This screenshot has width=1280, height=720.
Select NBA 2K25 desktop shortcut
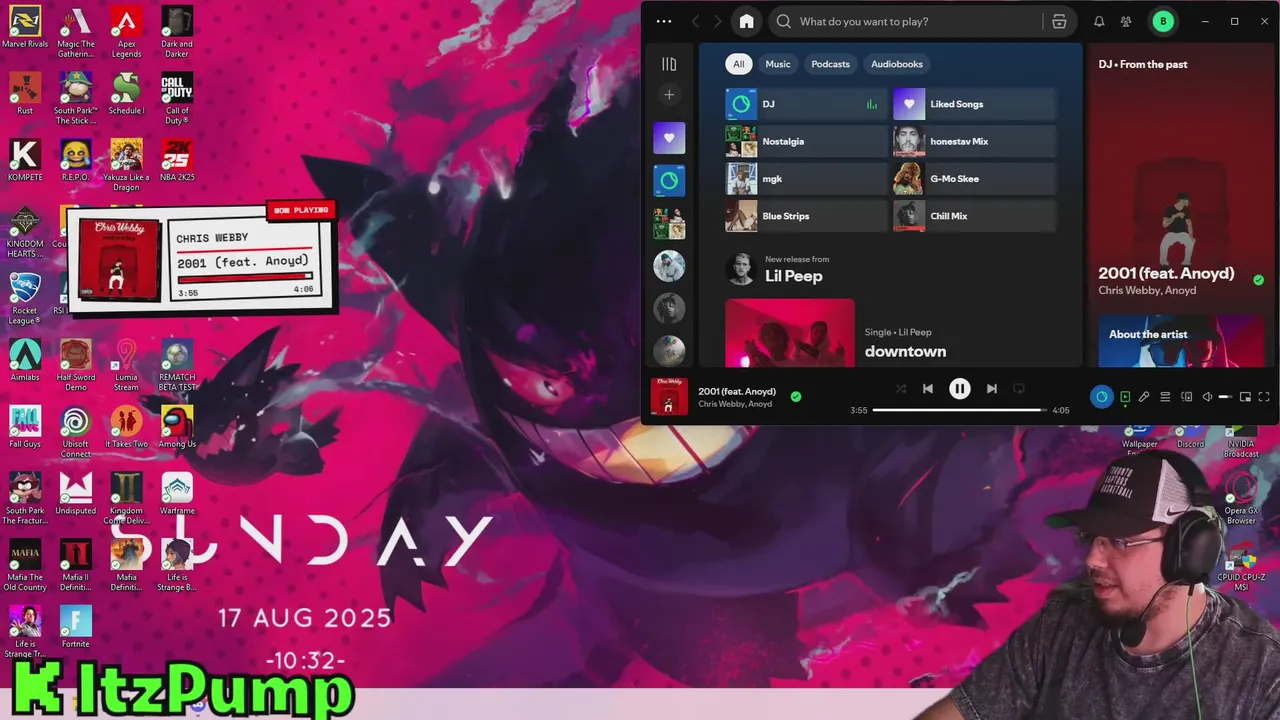click(x=177, y=160)
